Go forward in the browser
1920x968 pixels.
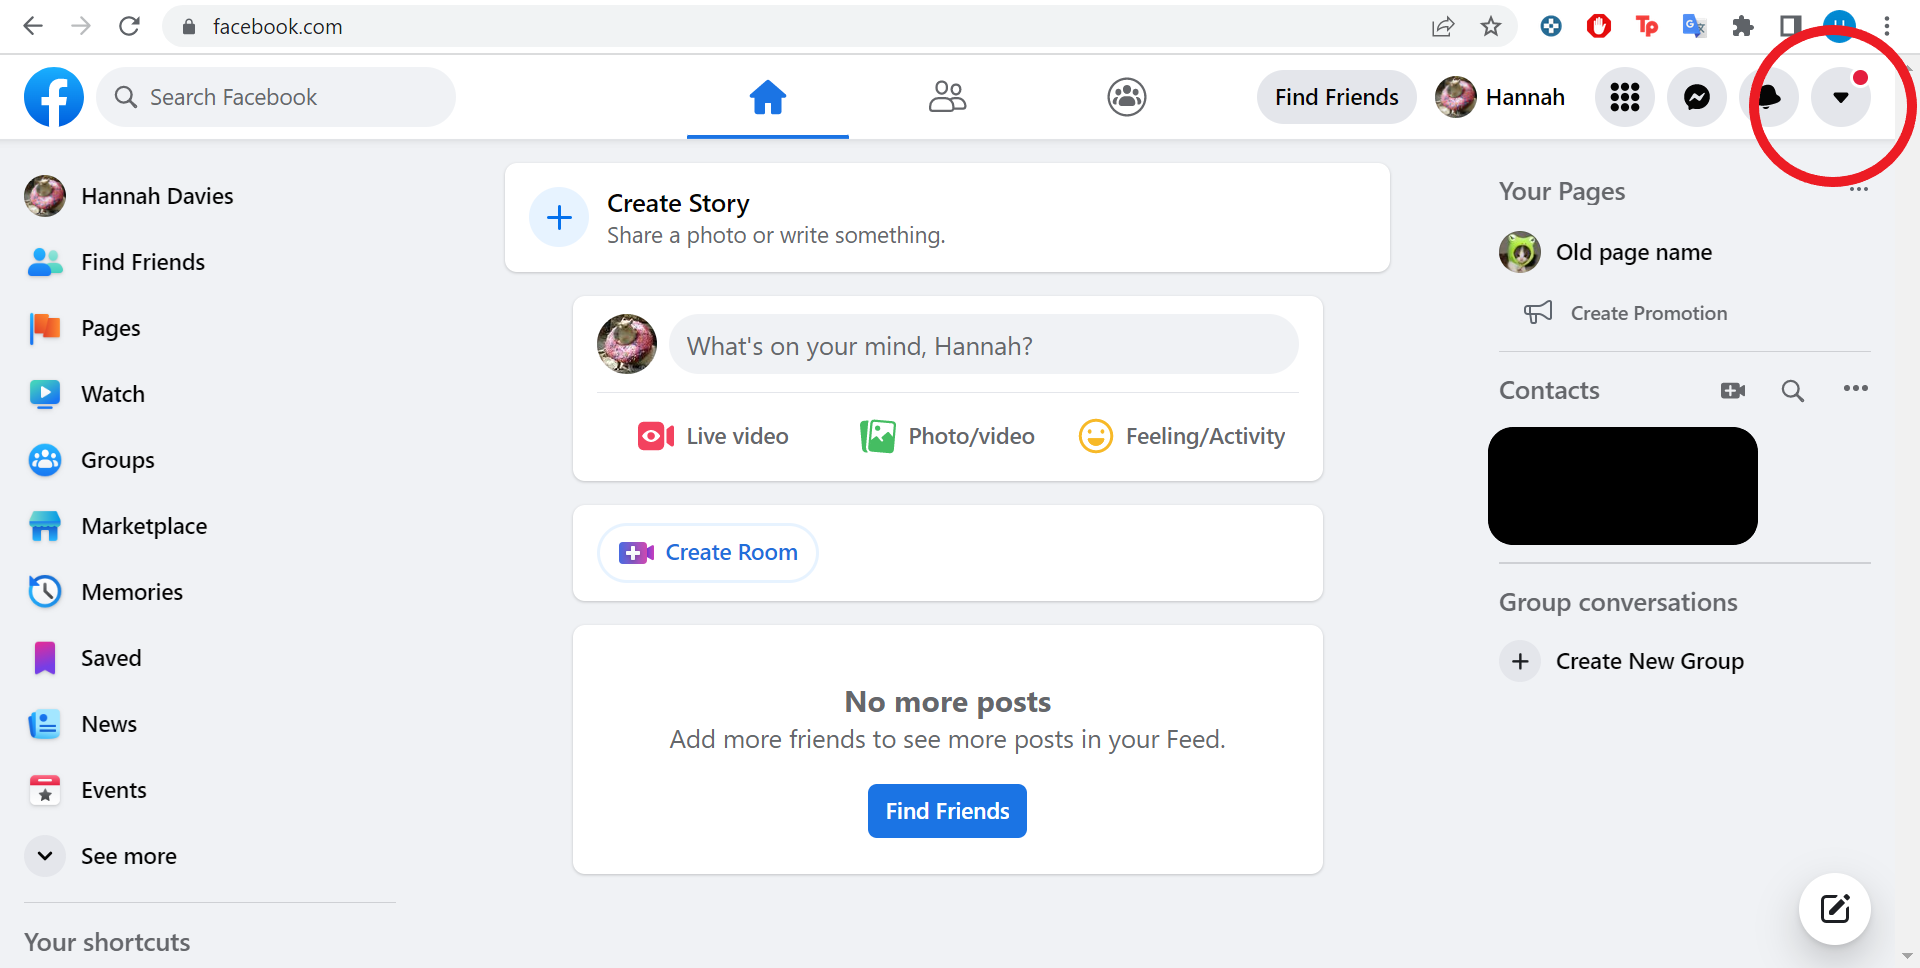pyautogui.click(x=81, y=26)
